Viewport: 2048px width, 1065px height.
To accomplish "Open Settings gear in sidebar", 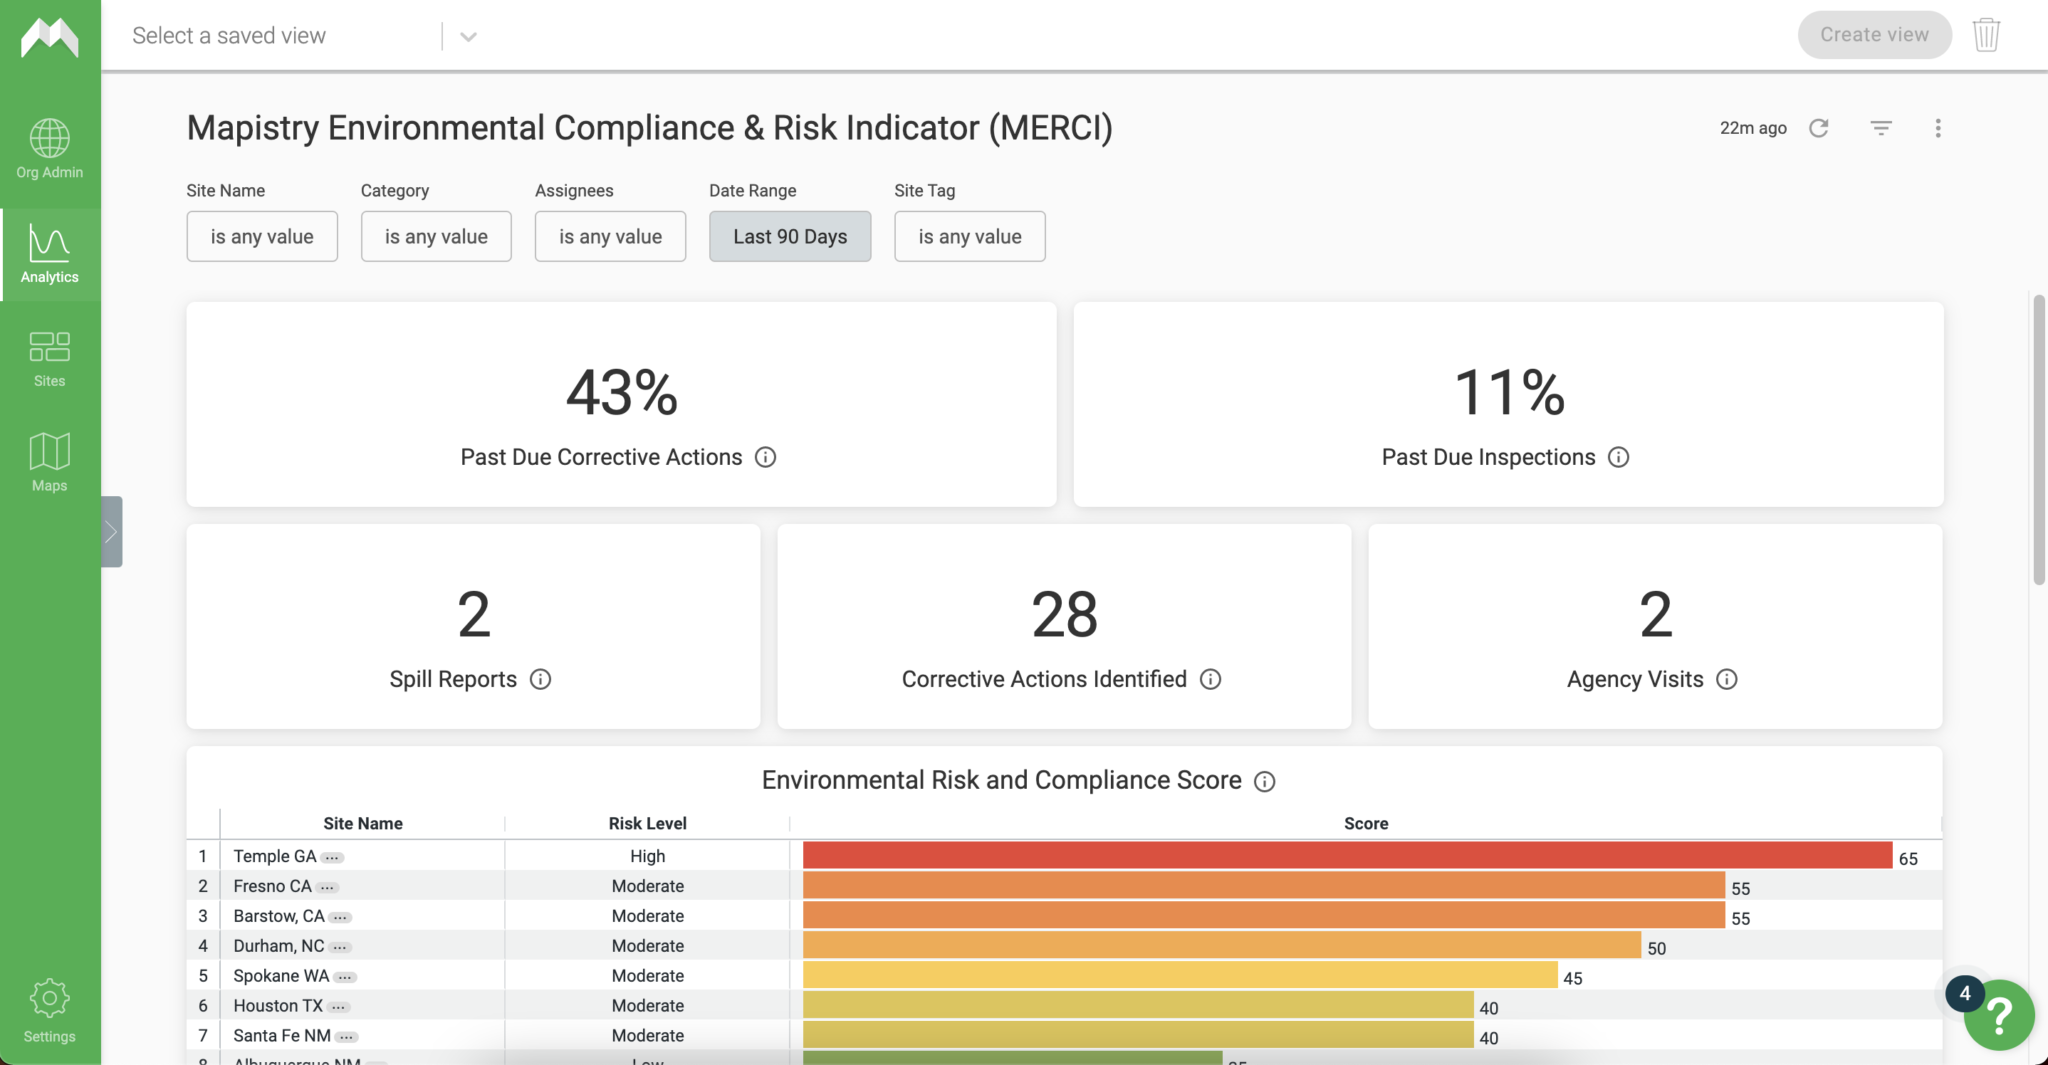I will point(50,1010).
